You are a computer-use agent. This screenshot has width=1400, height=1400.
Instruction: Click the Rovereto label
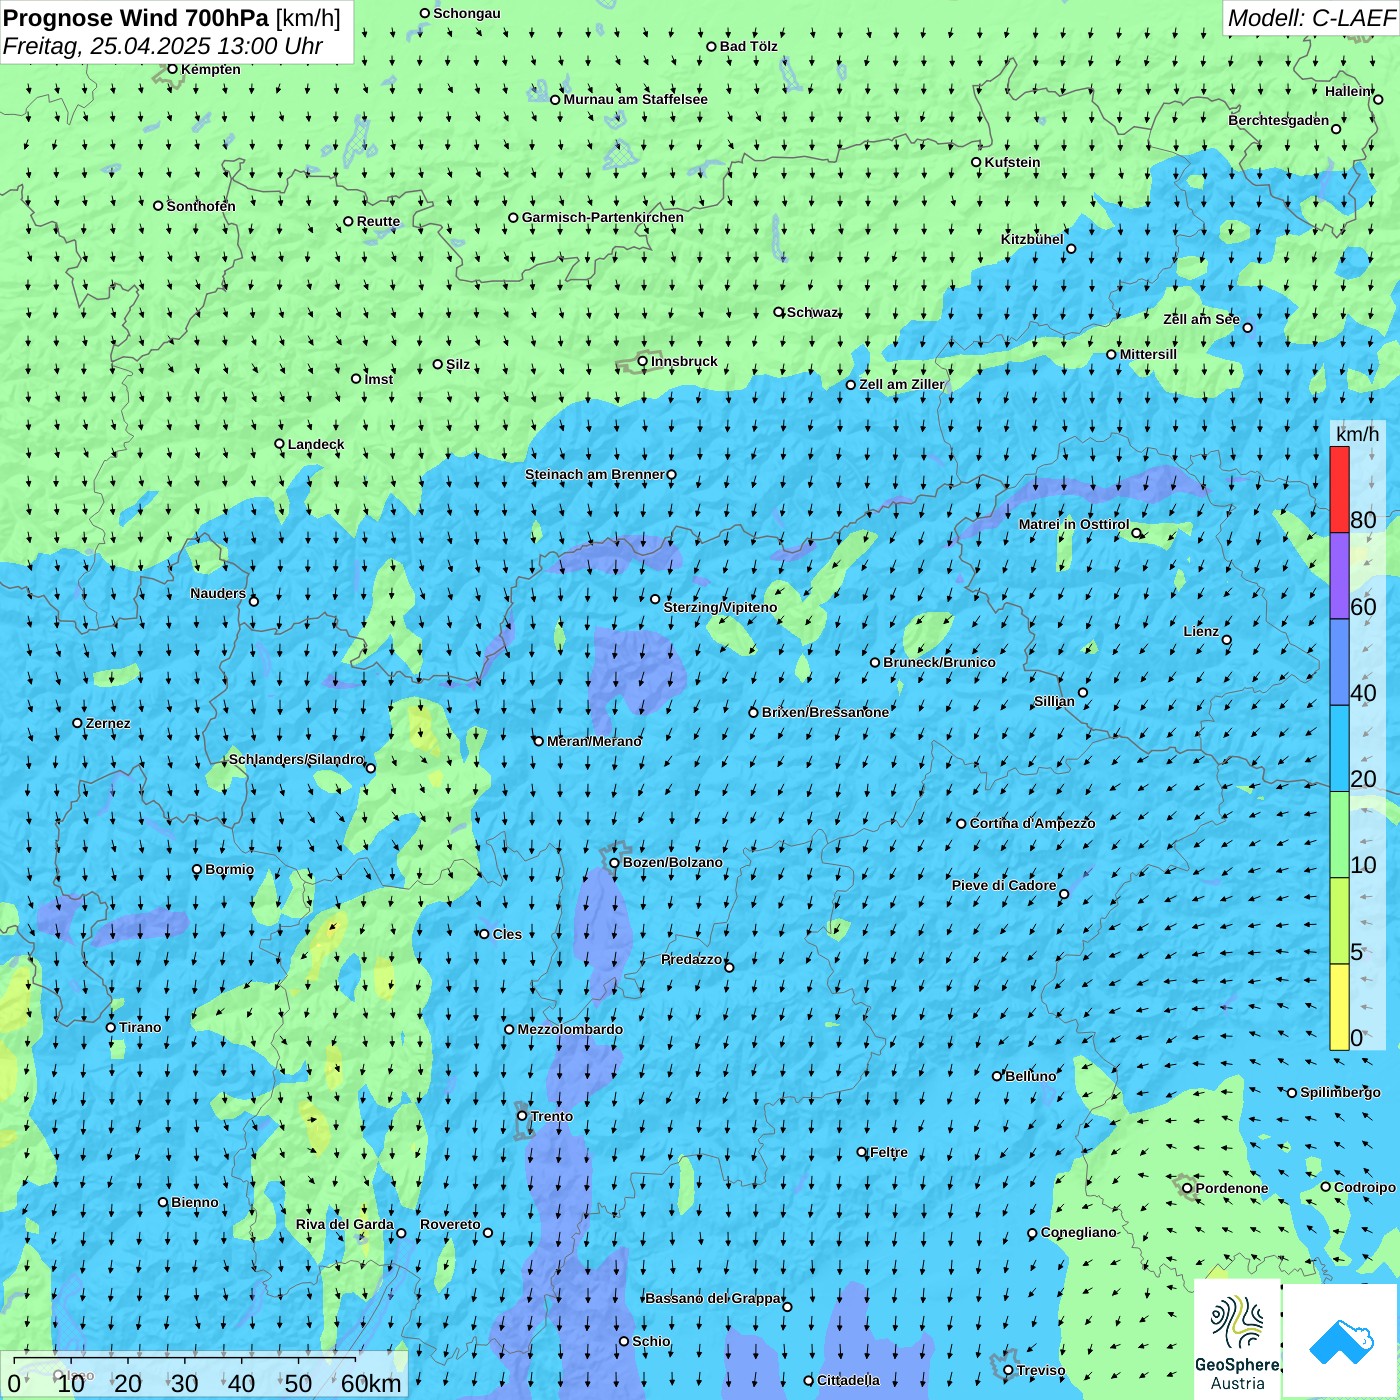(x=450, y=1224)
